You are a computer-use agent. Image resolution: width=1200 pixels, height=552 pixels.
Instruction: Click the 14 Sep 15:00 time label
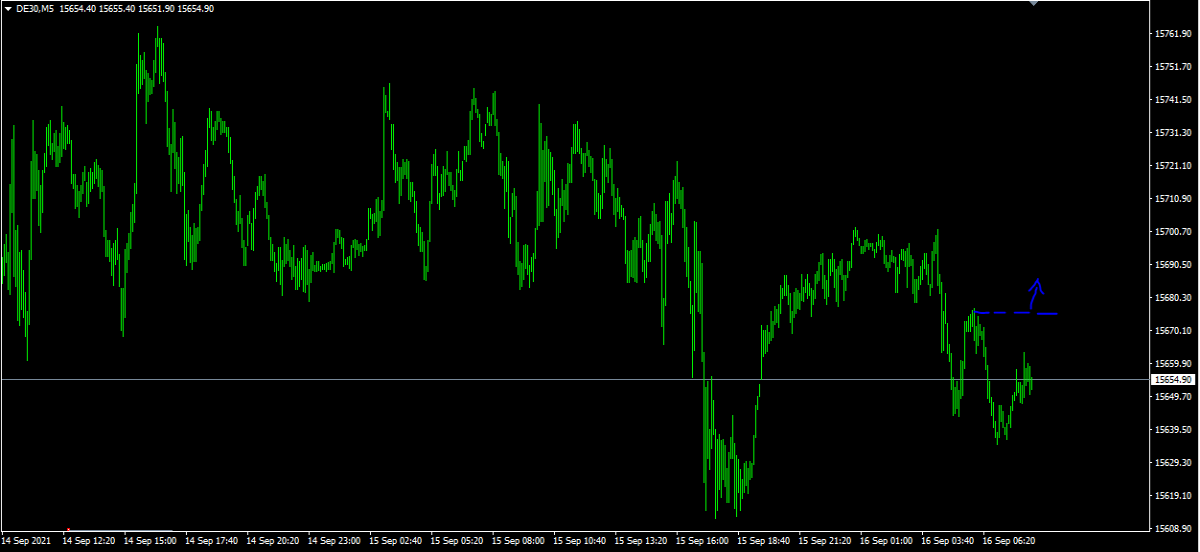(150, 541)
